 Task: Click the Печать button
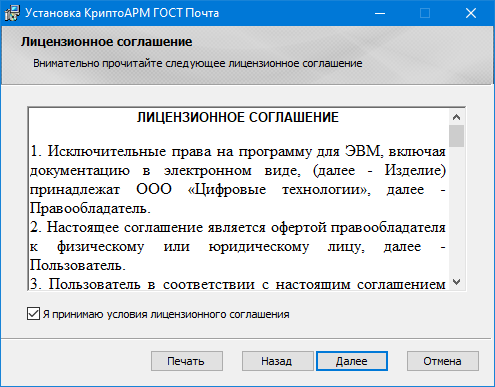(187, 361)
